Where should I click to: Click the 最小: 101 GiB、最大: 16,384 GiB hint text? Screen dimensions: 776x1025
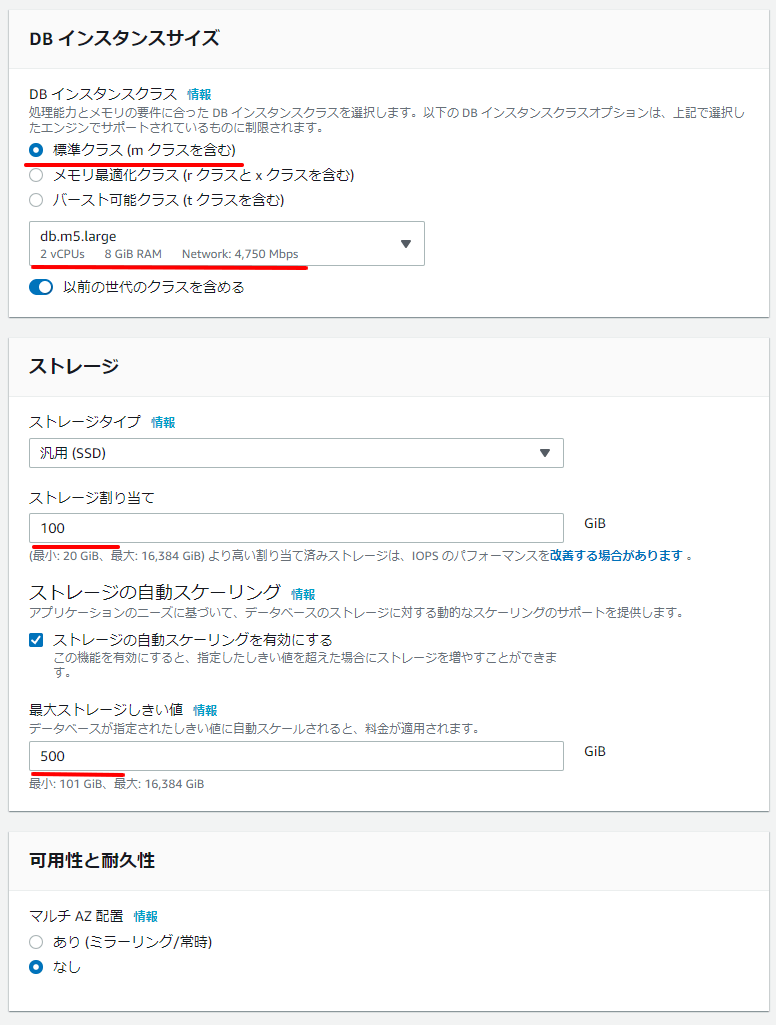(116, 784)
